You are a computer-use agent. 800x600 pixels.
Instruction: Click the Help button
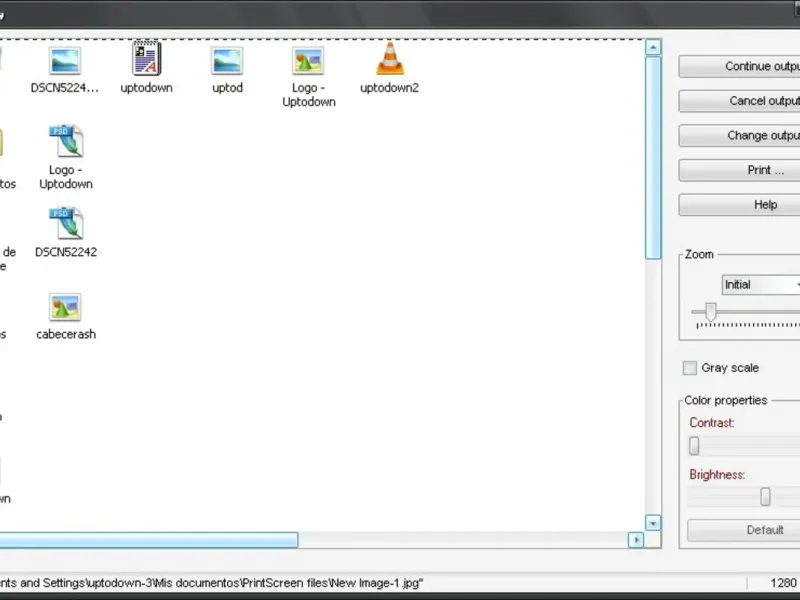pyautogui.click(x=739, y=205)
